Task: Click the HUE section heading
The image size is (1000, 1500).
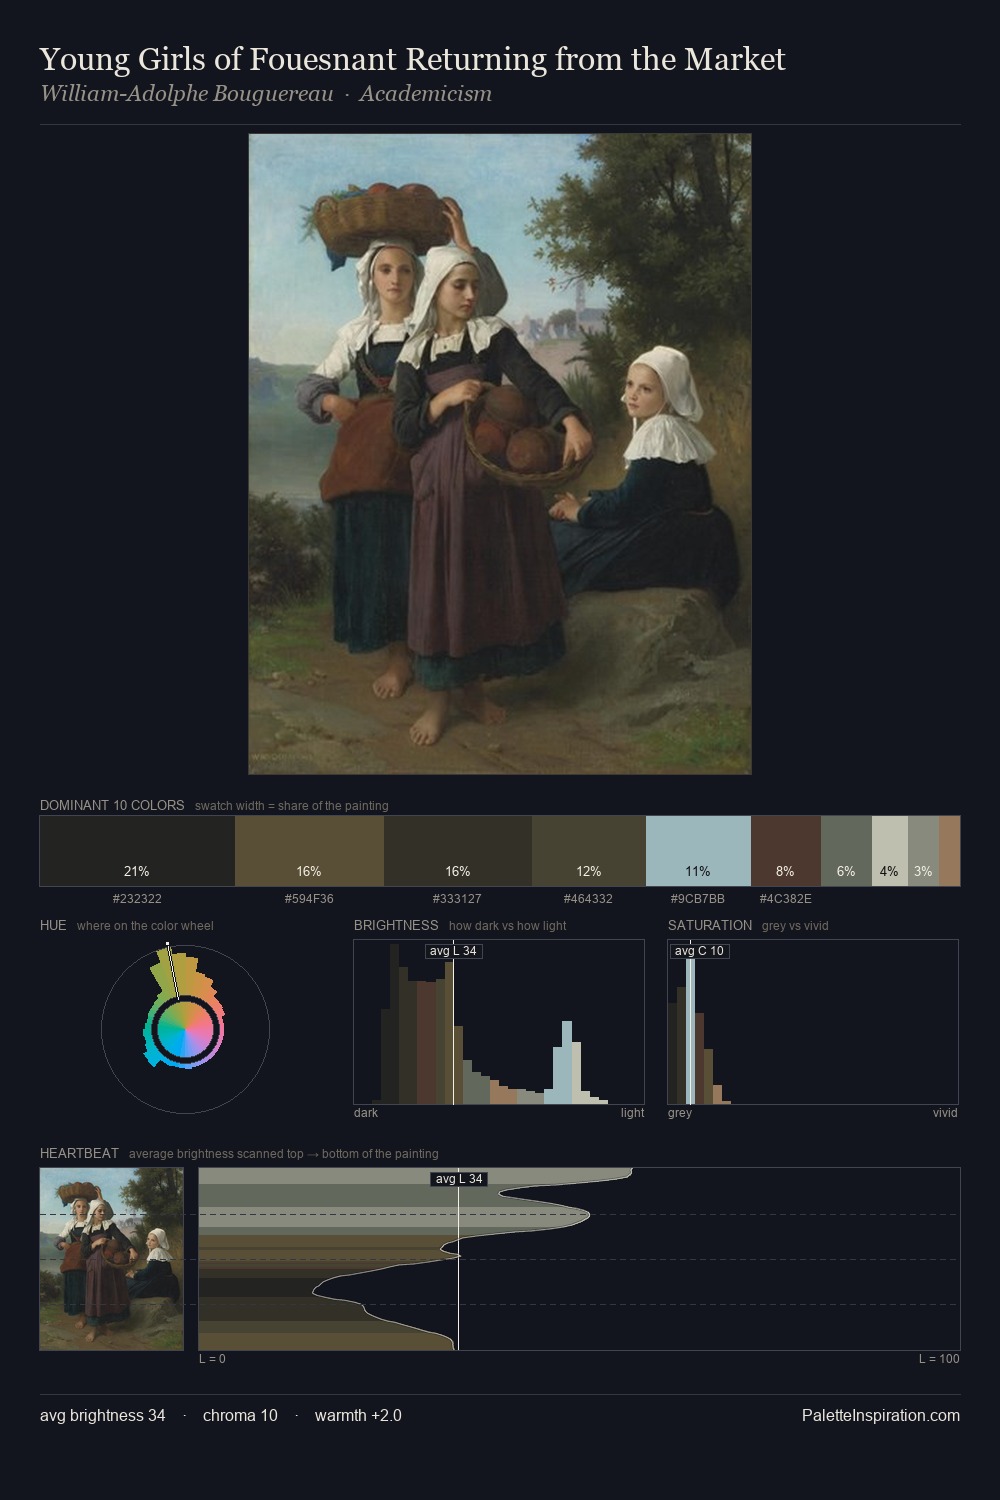Action: (x=53, y=925)
